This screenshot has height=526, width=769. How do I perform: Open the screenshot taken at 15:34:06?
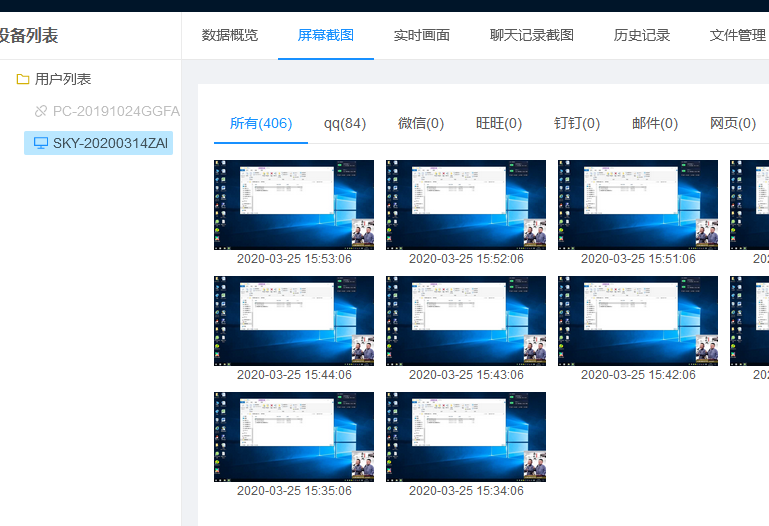[x=466, y=437]
